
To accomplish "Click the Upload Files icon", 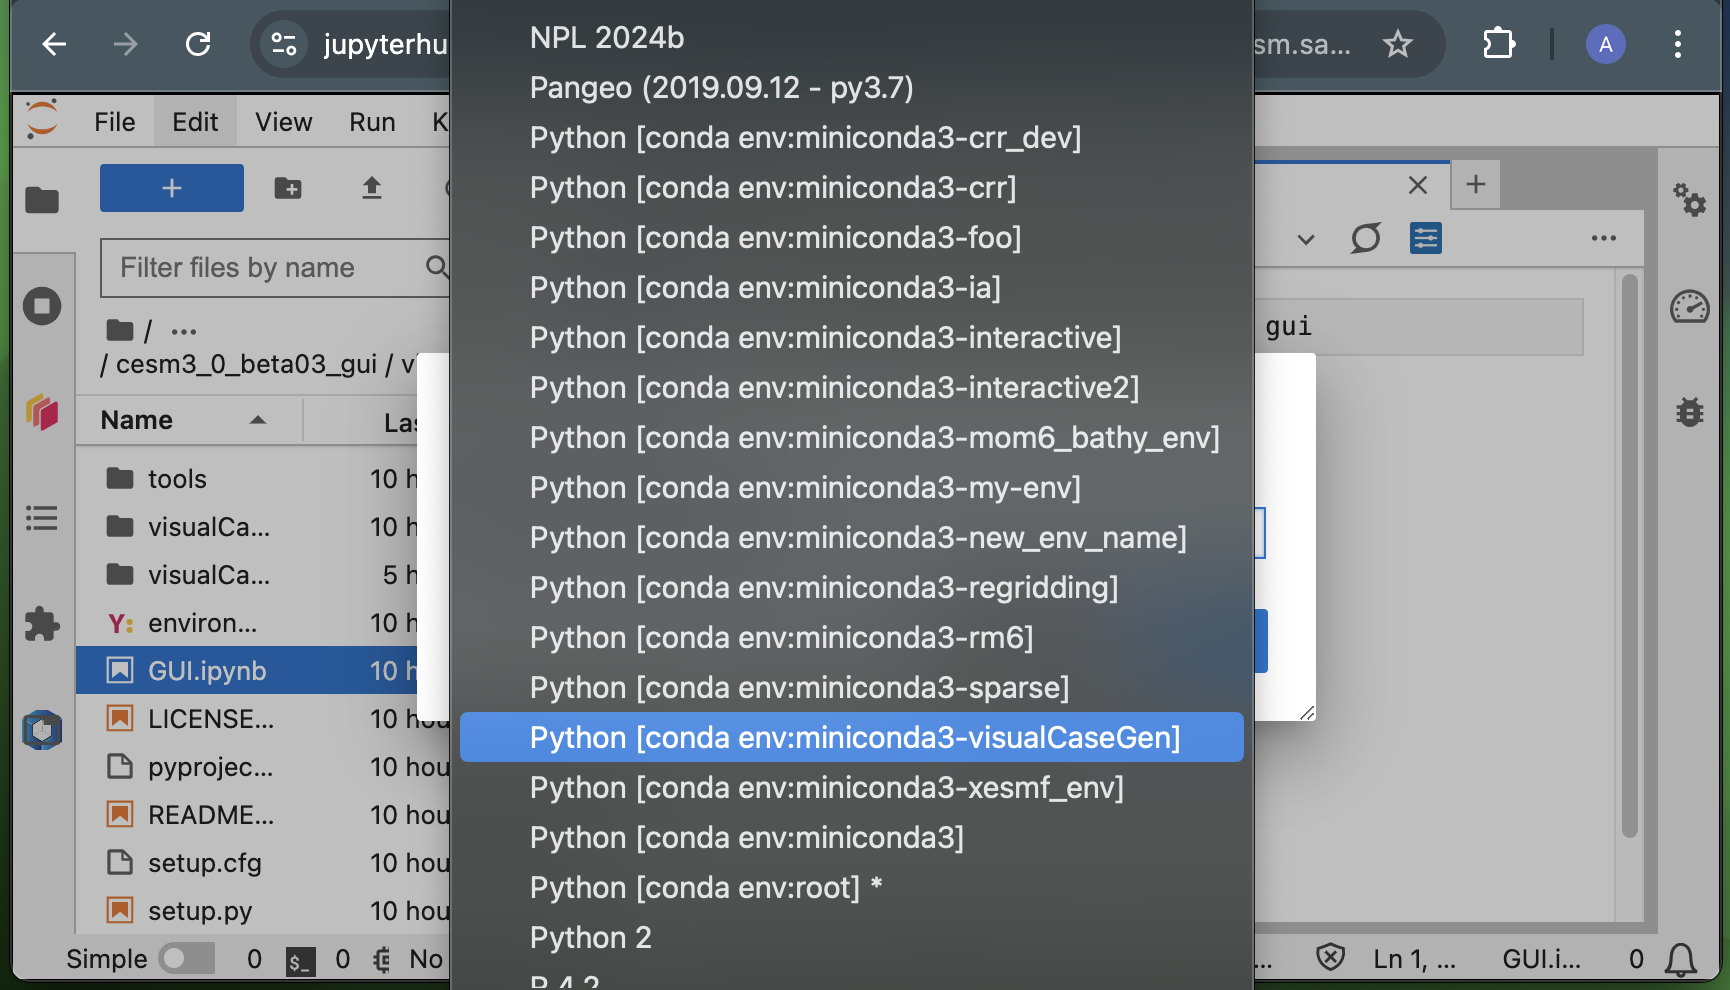I will coord(372,188).
